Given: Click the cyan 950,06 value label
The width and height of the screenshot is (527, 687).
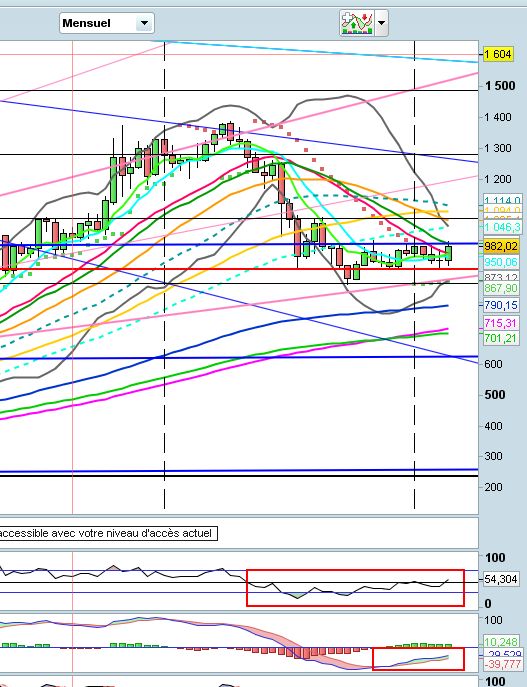Looking at the screenshot, I should (x=501, y=262).
